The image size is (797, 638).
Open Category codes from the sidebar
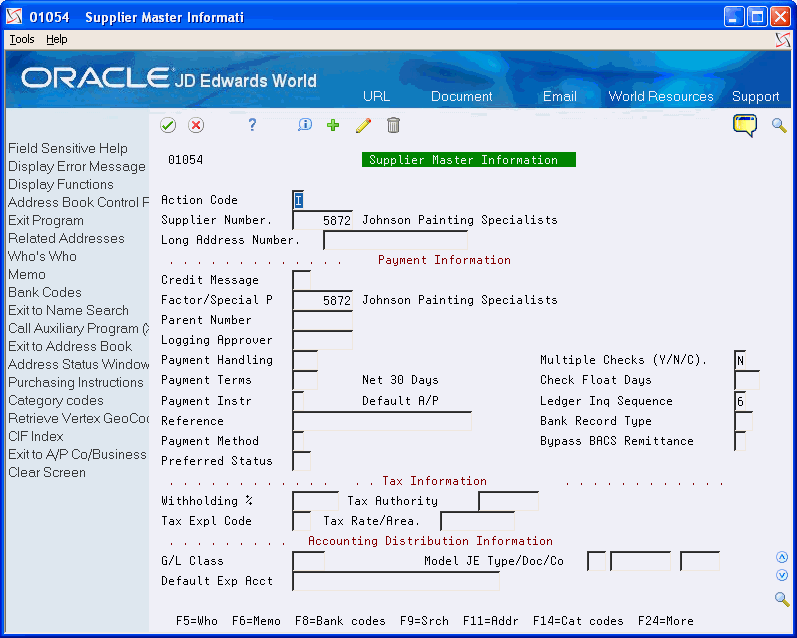[56, 401]
